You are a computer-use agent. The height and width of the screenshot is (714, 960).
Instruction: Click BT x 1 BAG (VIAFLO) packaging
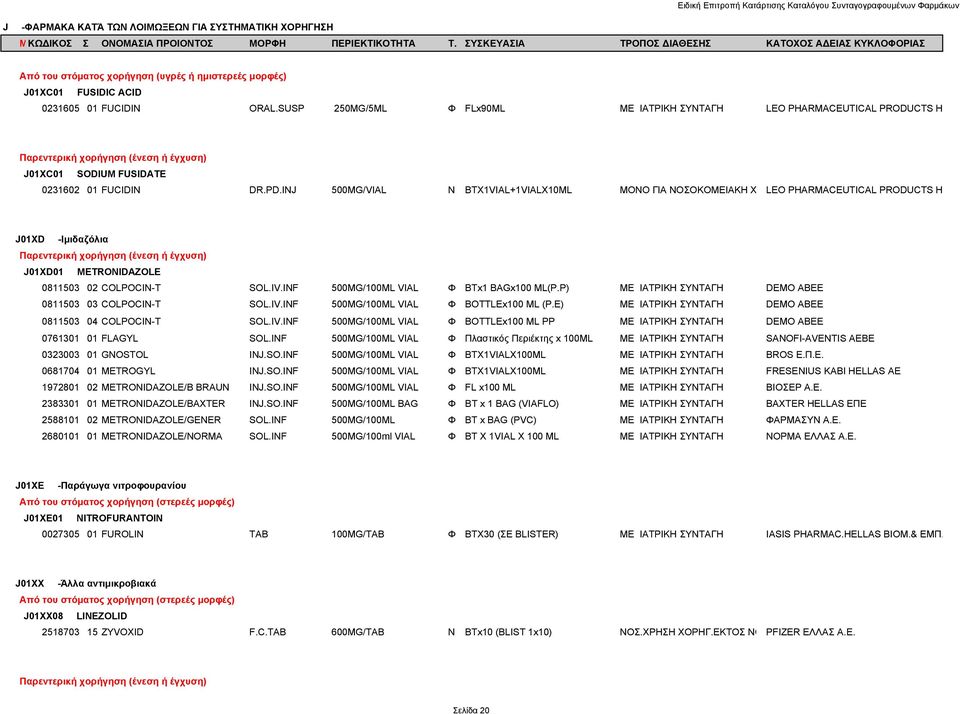[511, 404]
